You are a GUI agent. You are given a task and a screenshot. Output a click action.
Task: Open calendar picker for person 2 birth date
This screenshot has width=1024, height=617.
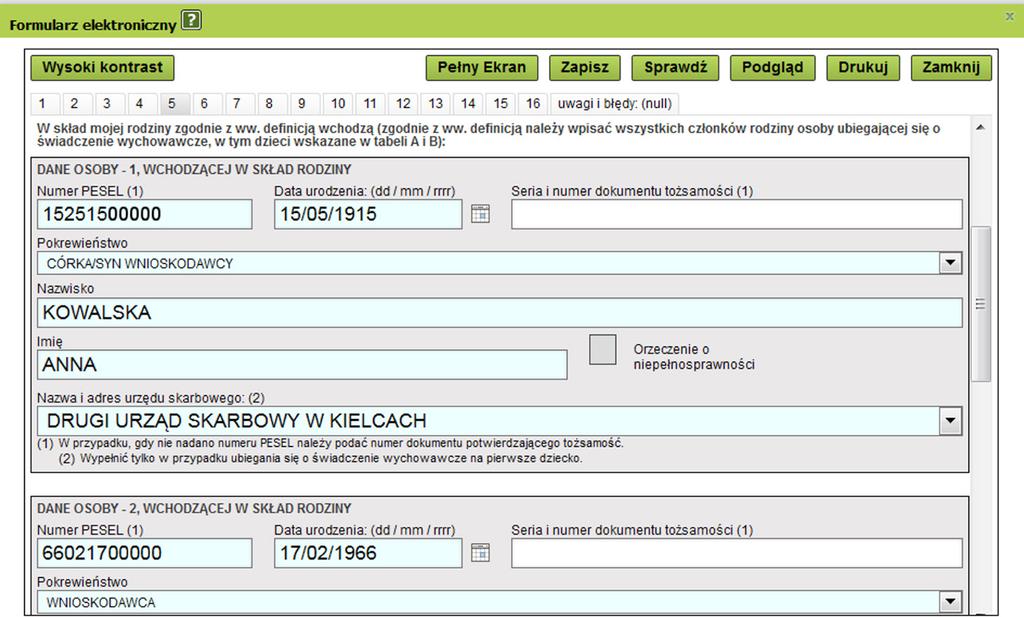[x=480, y=552]
